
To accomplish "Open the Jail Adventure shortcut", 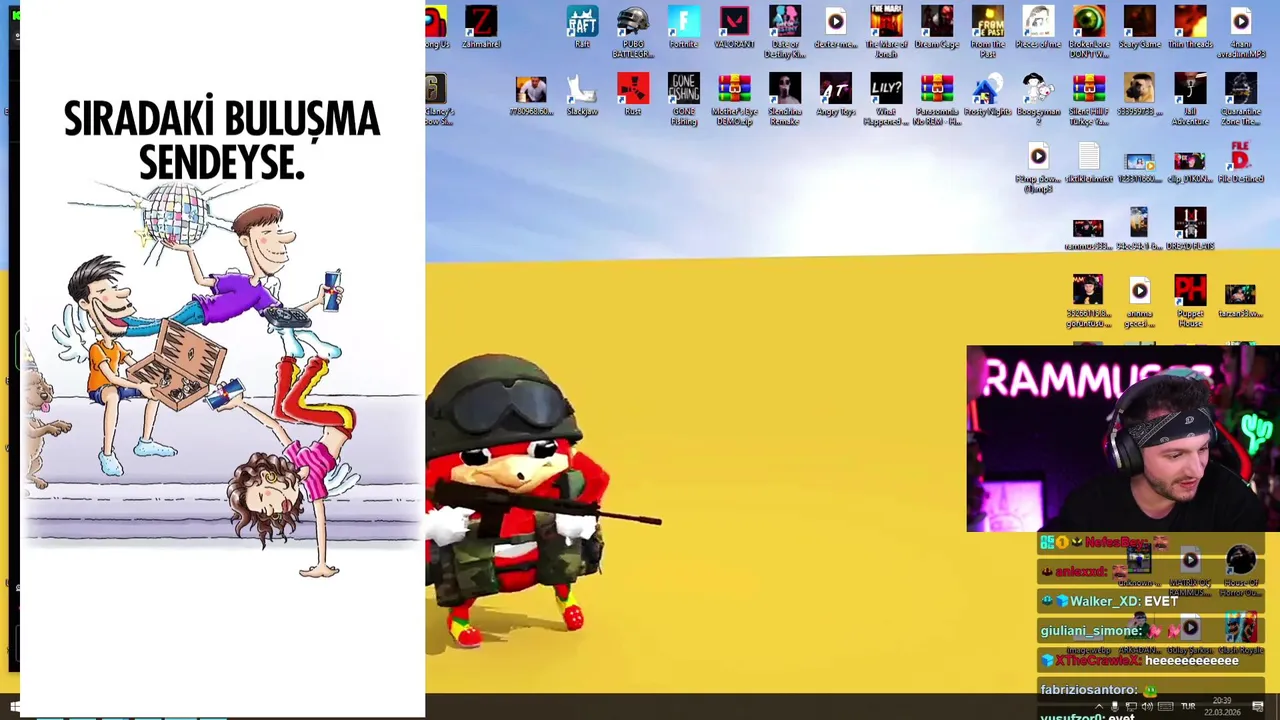I will [1190, 99].
